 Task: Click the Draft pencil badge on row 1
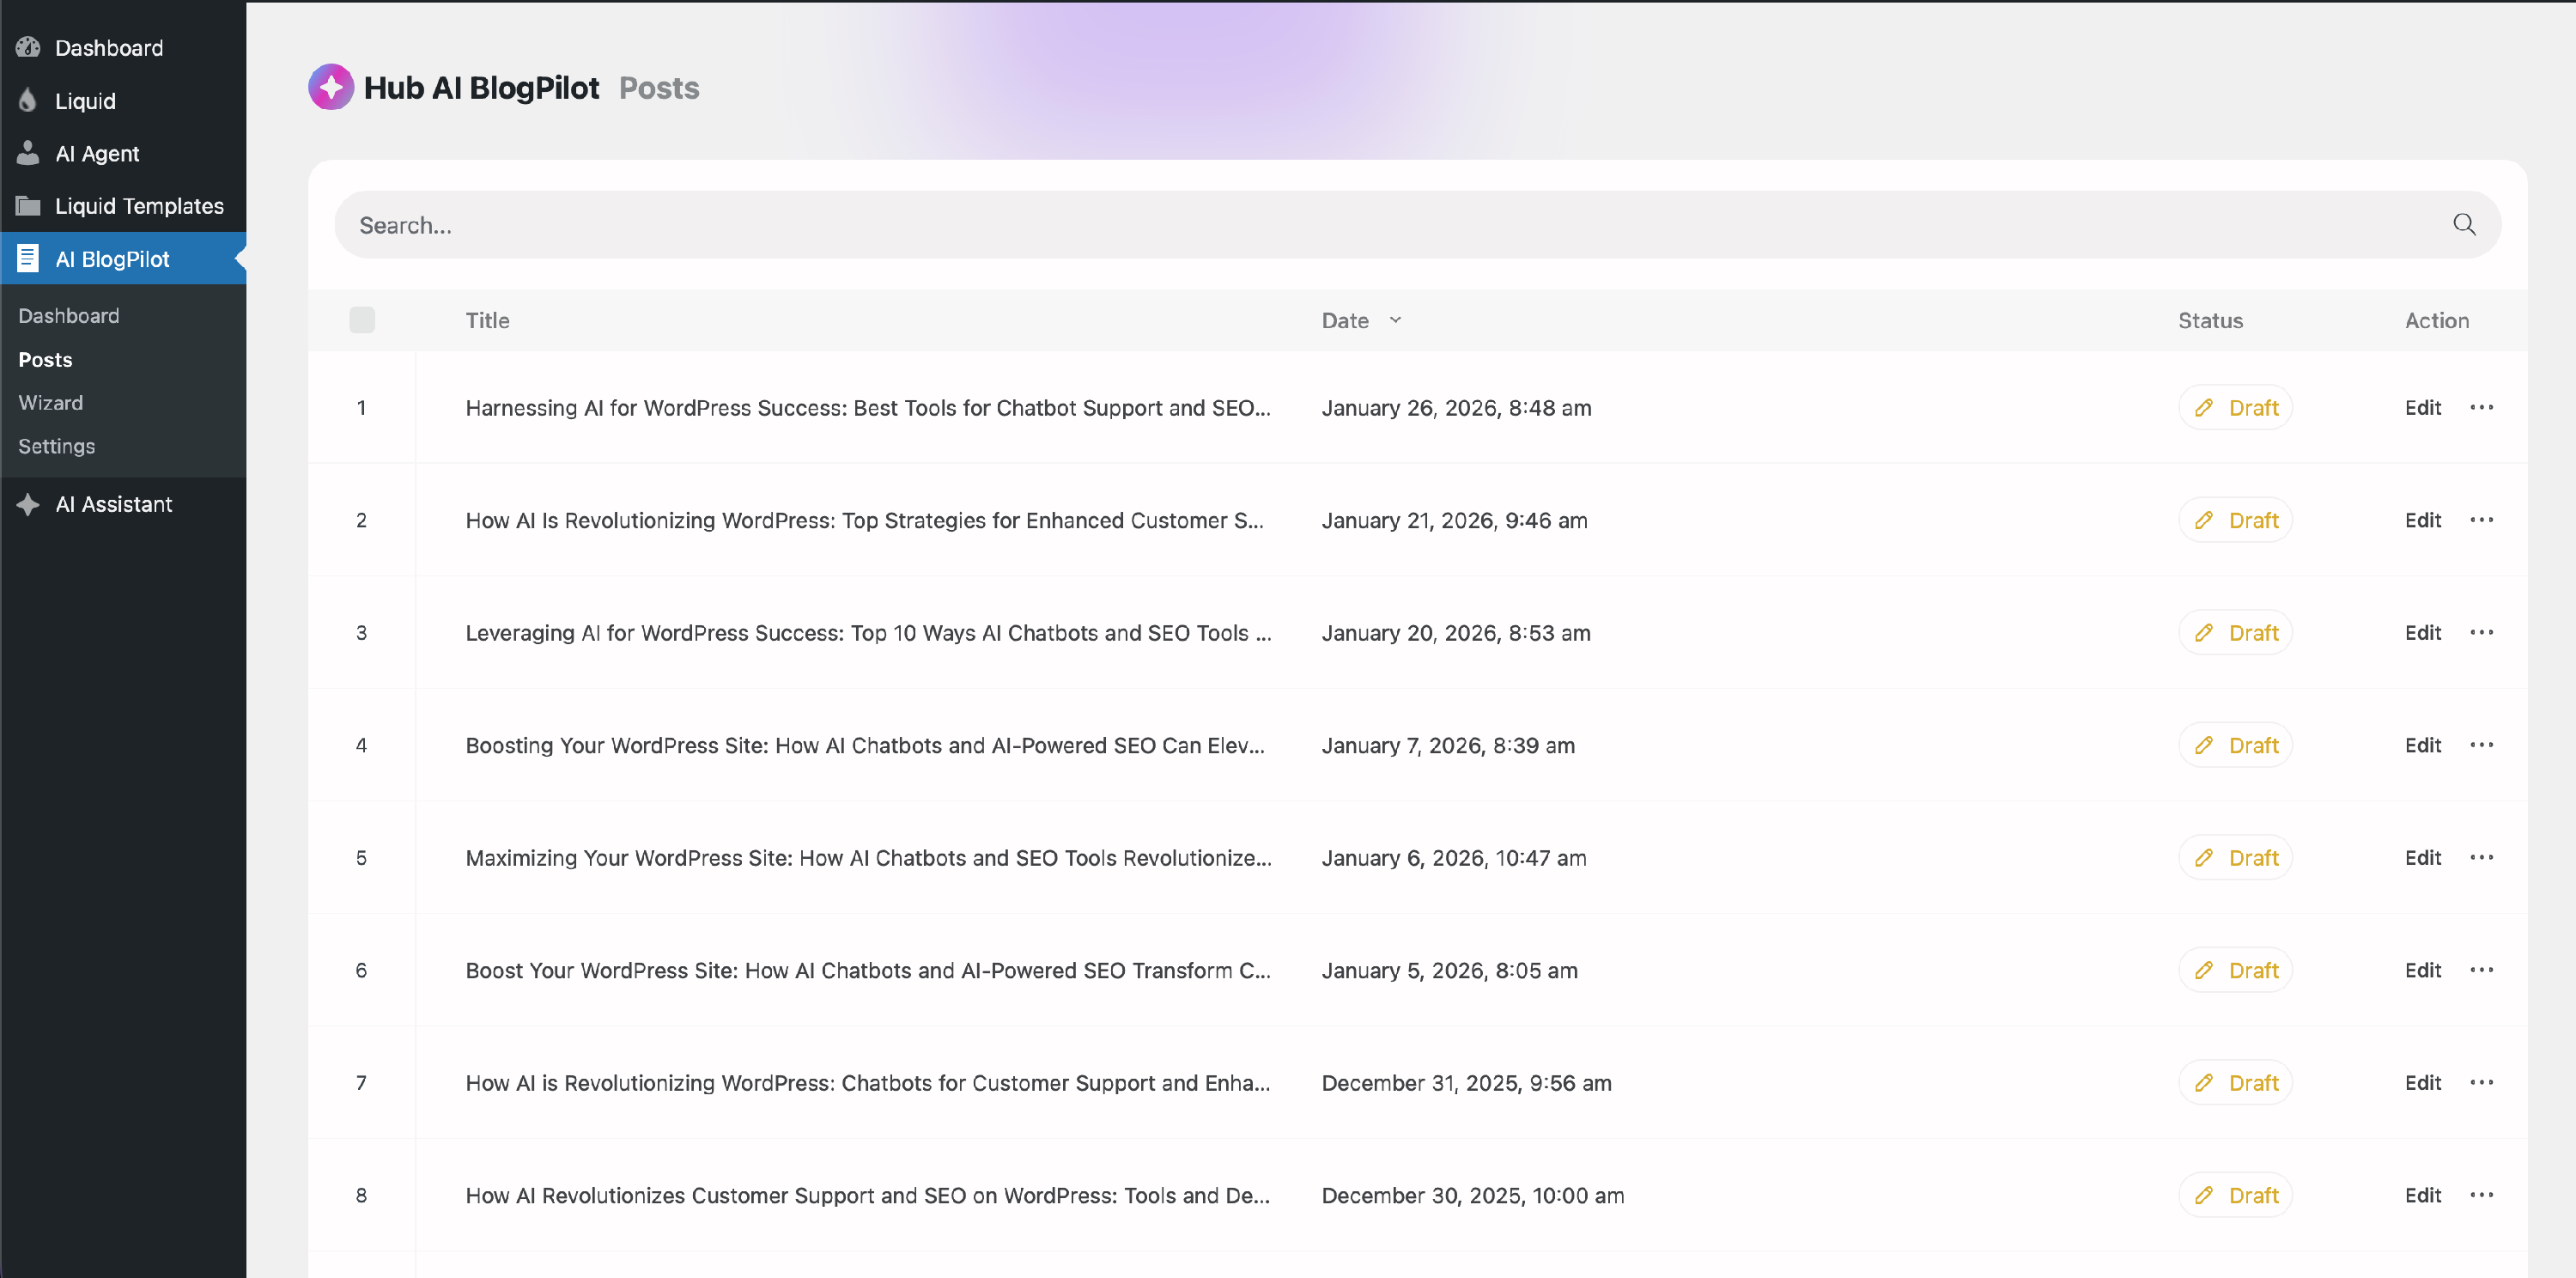coord(2235,408)
